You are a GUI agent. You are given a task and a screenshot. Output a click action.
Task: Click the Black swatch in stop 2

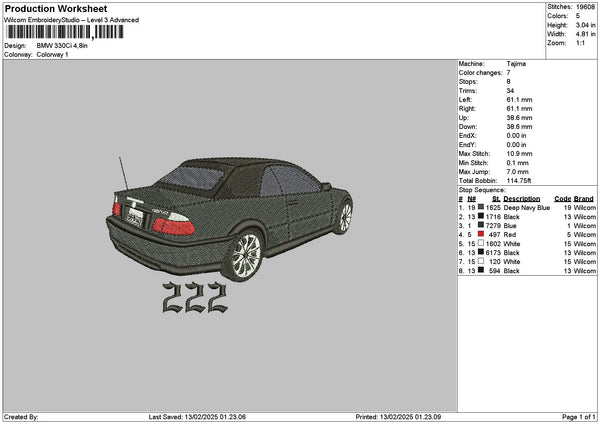click(x=480, y=216)
